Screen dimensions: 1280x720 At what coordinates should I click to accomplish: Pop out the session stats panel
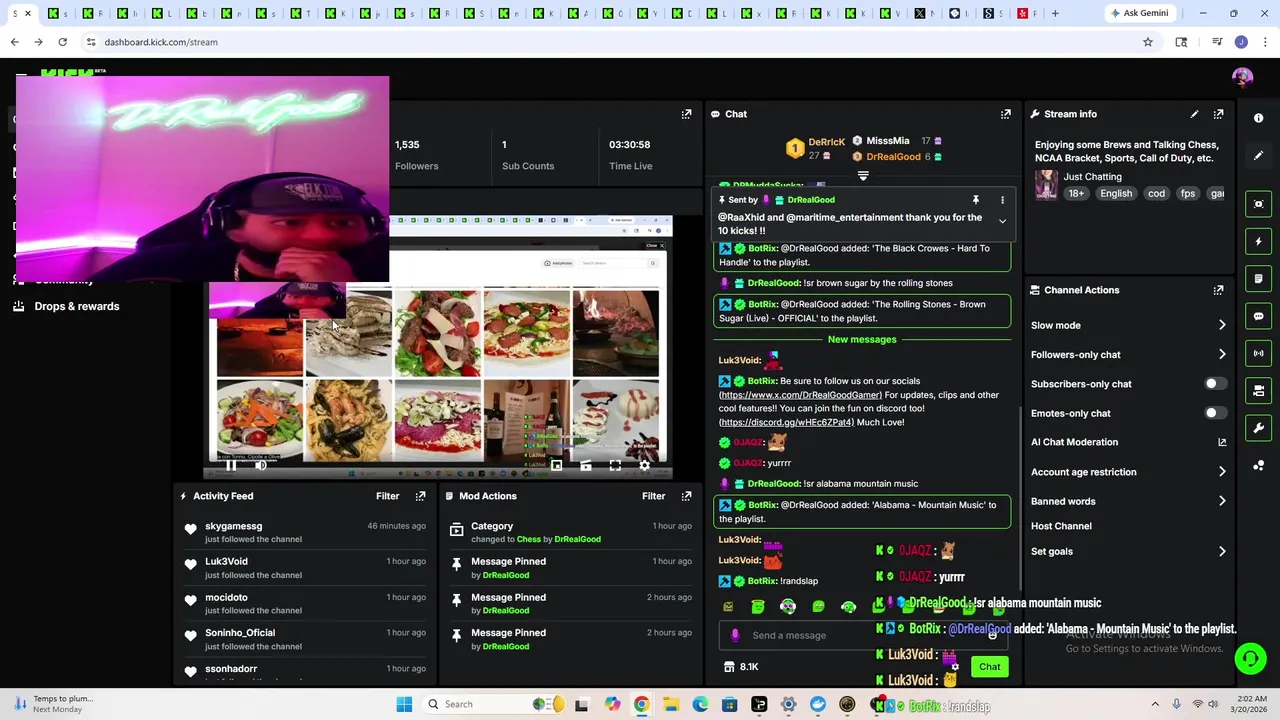pos(686,114)
